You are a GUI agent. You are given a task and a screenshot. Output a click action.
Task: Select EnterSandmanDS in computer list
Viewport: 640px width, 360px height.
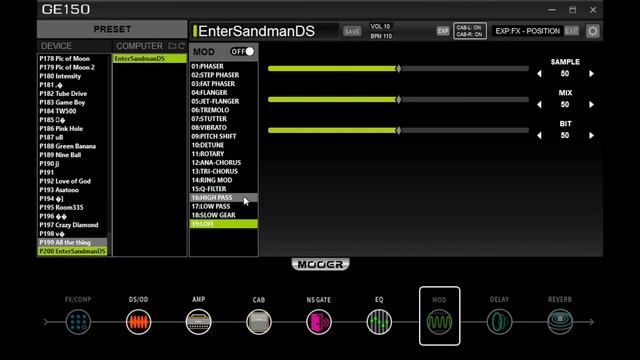click(x=149, y=58)
